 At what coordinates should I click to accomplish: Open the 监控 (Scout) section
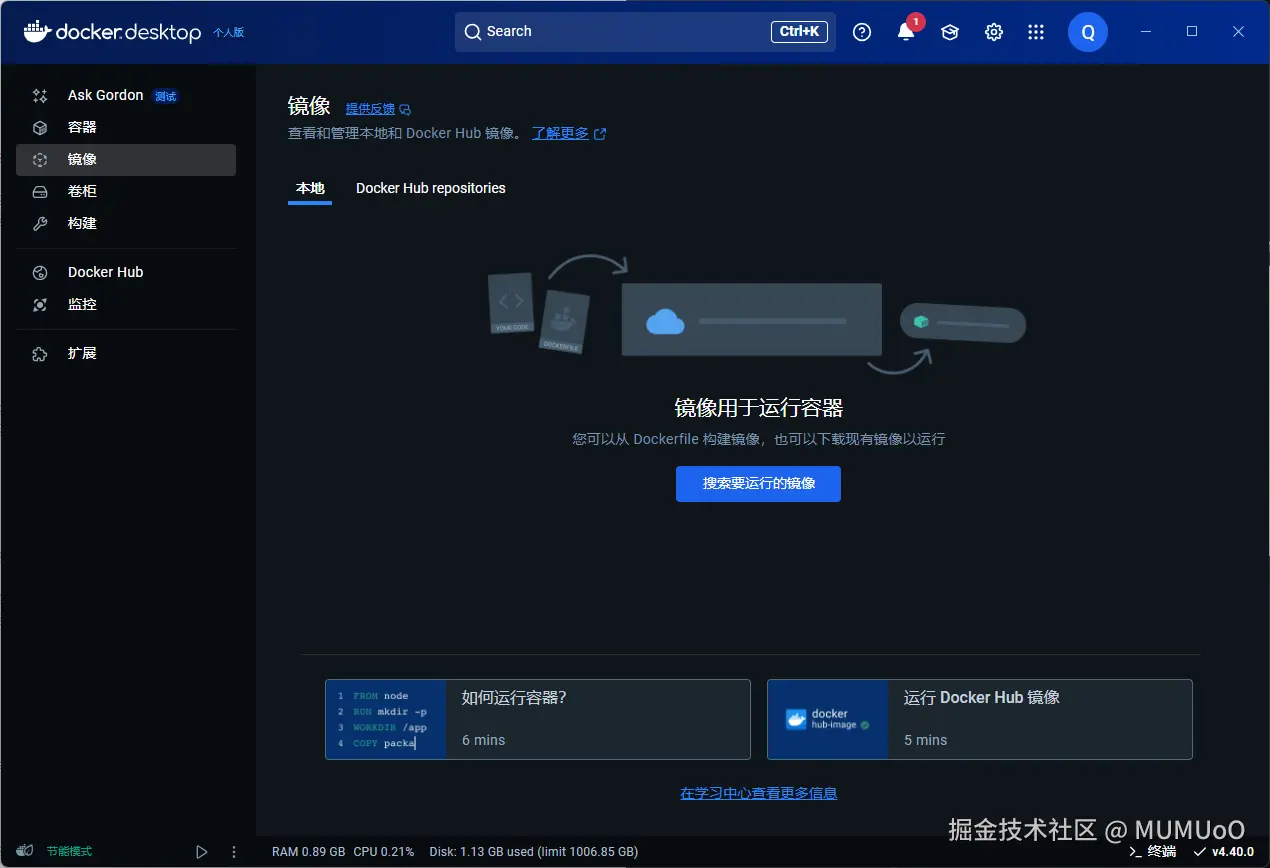[x=126, y=304]
